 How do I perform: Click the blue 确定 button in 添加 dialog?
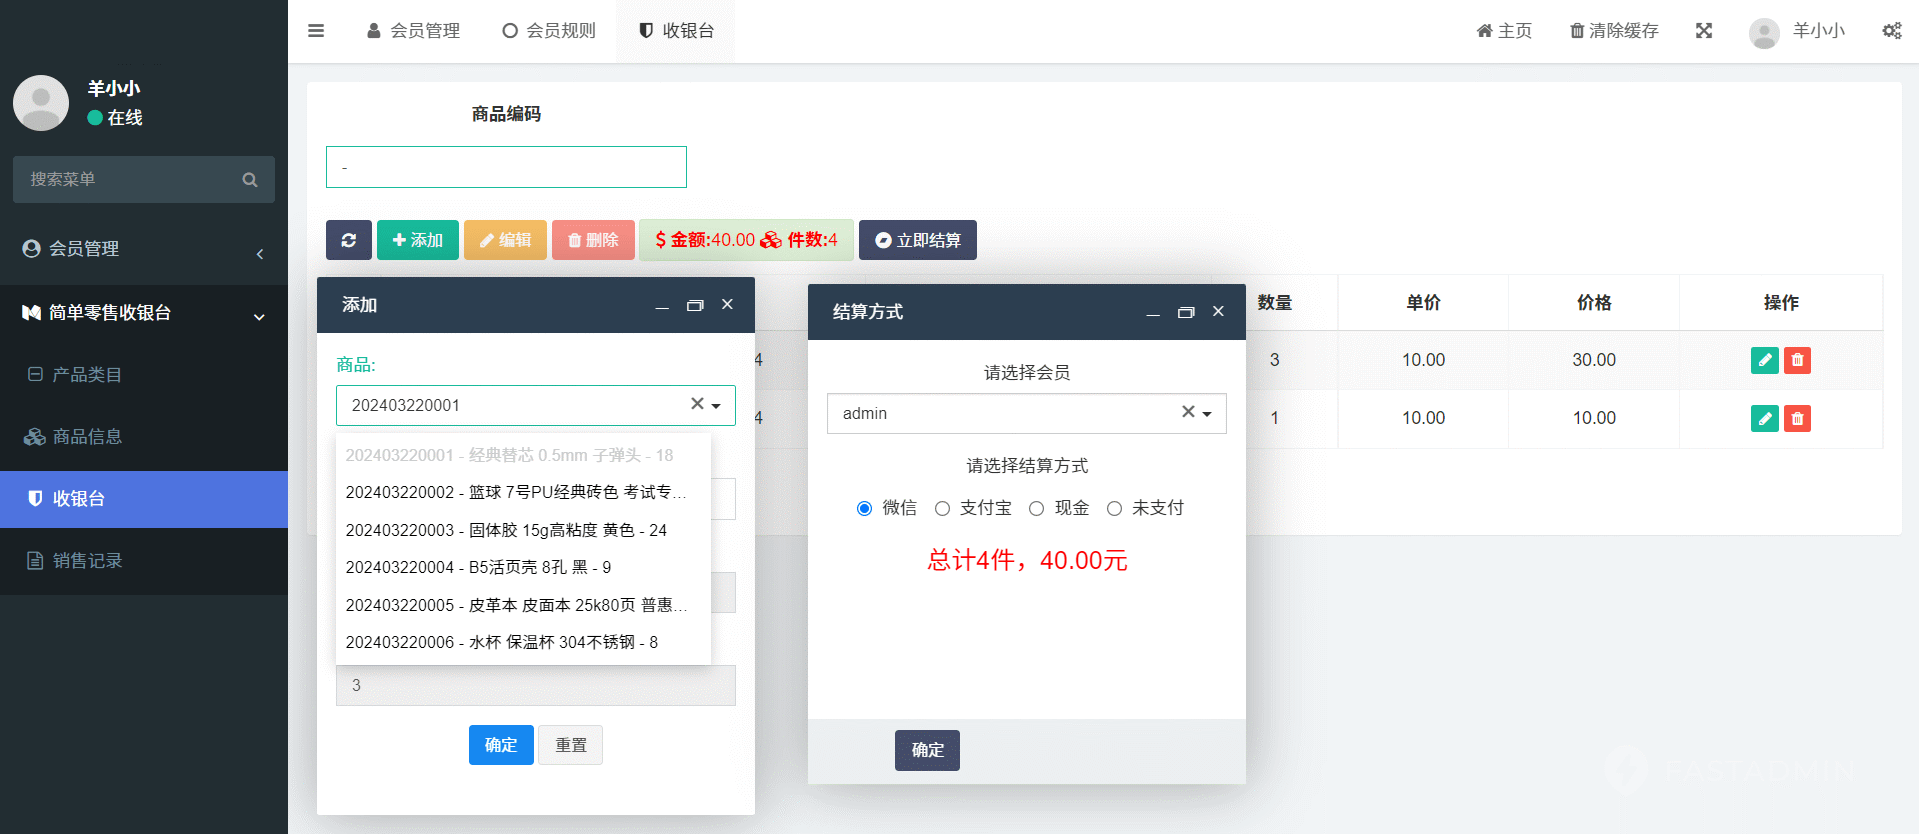(501, 745)
